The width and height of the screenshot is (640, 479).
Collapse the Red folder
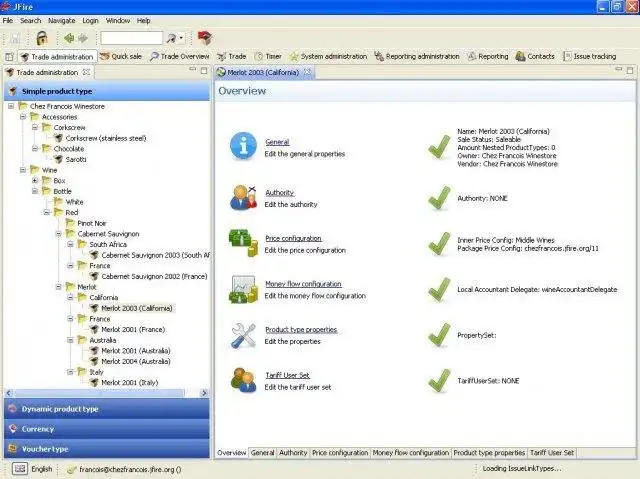tap(47, 212)
